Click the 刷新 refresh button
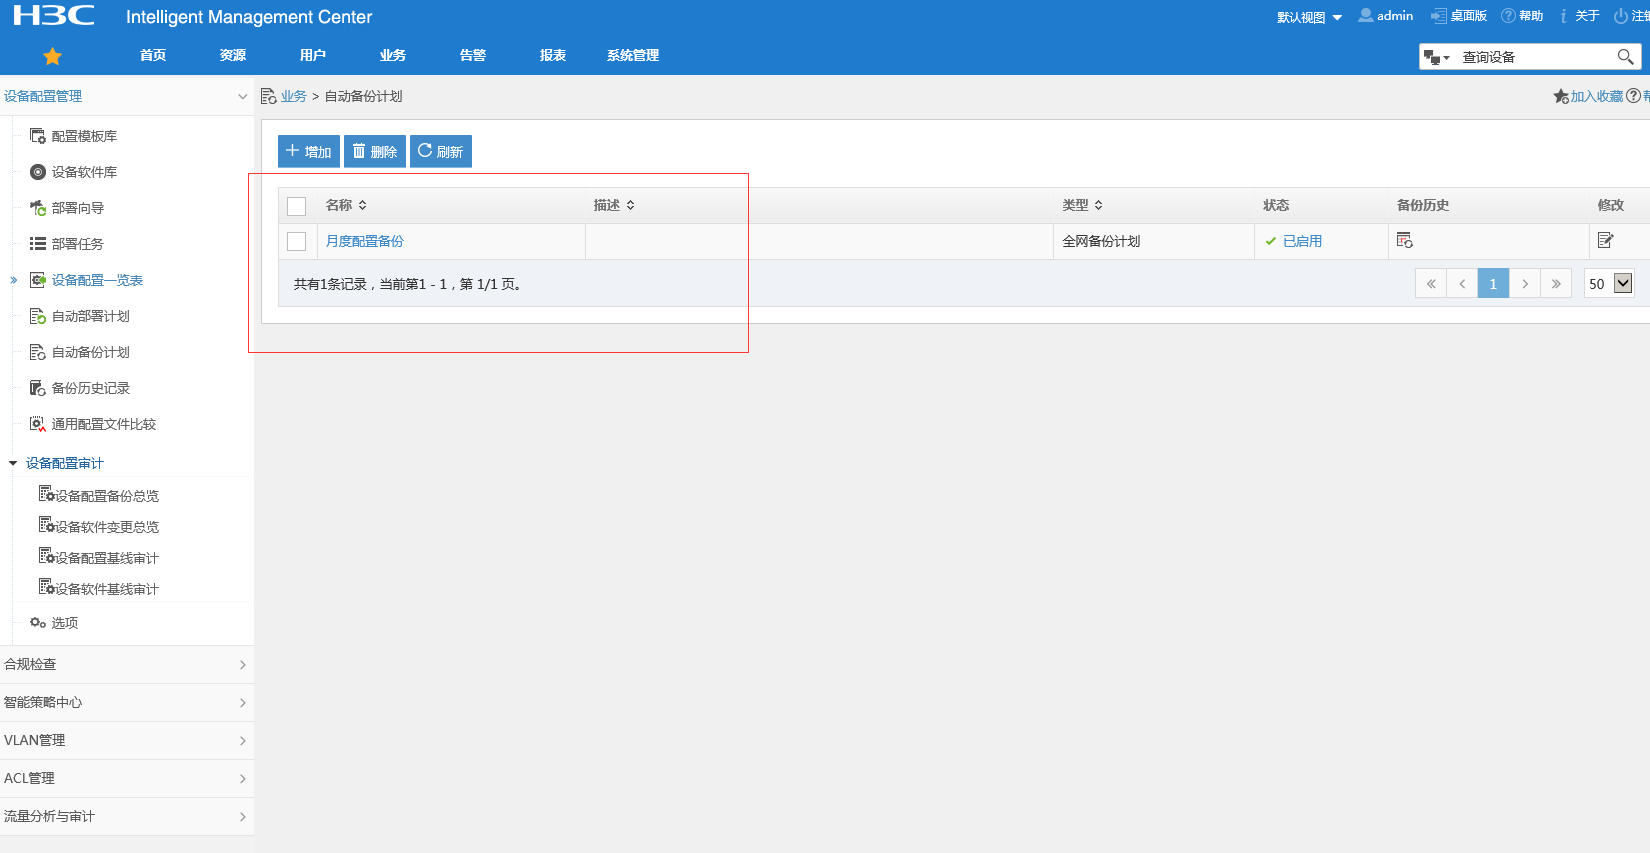This screenshot has width=1650, height=853. (441, 151)
